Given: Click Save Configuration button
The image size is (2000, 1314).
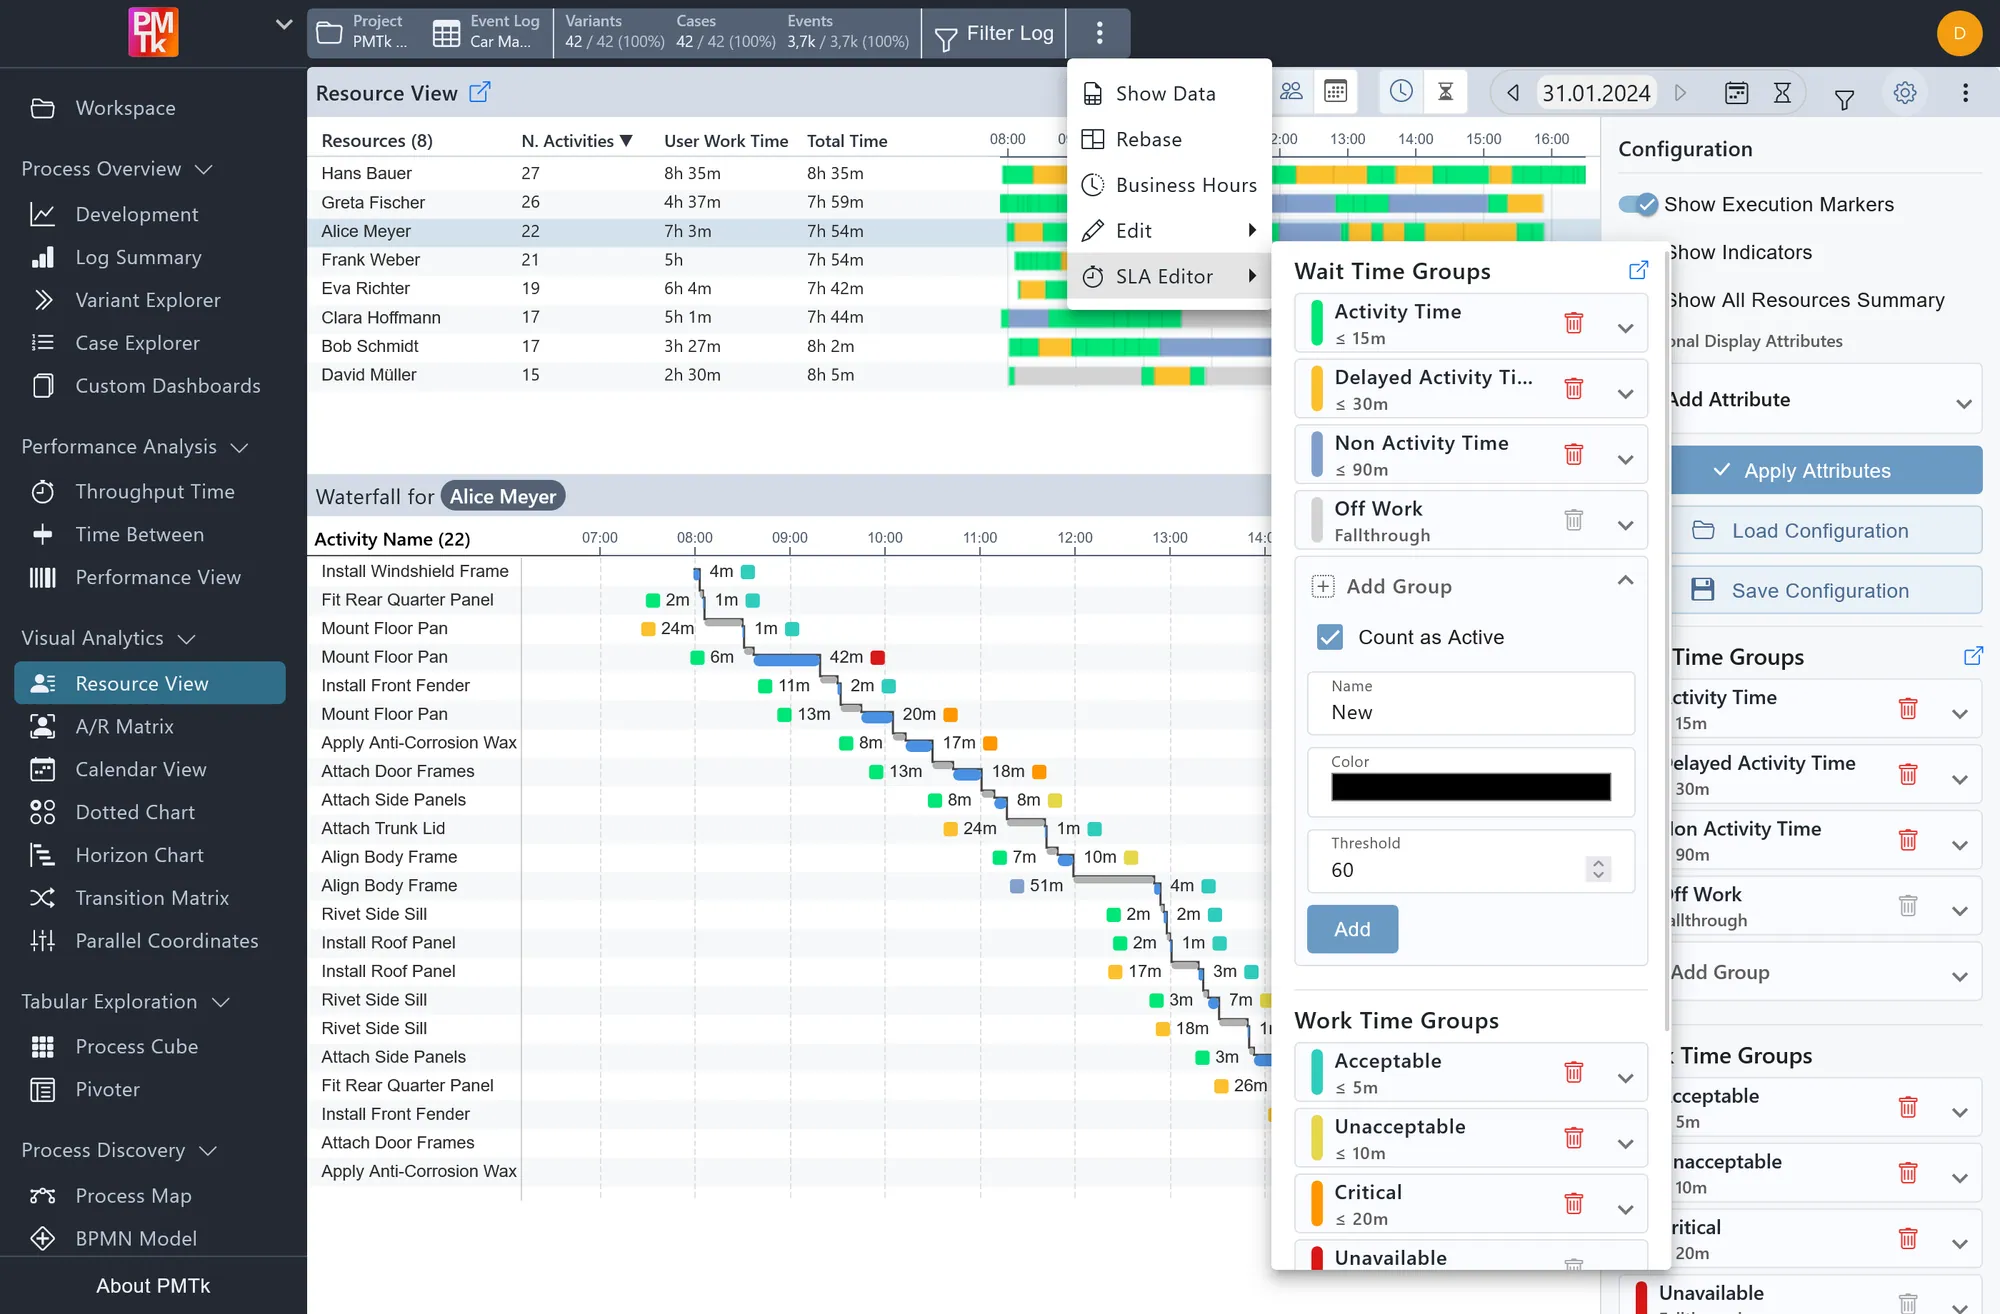Looking at the screenshot, I should 1826,590.
